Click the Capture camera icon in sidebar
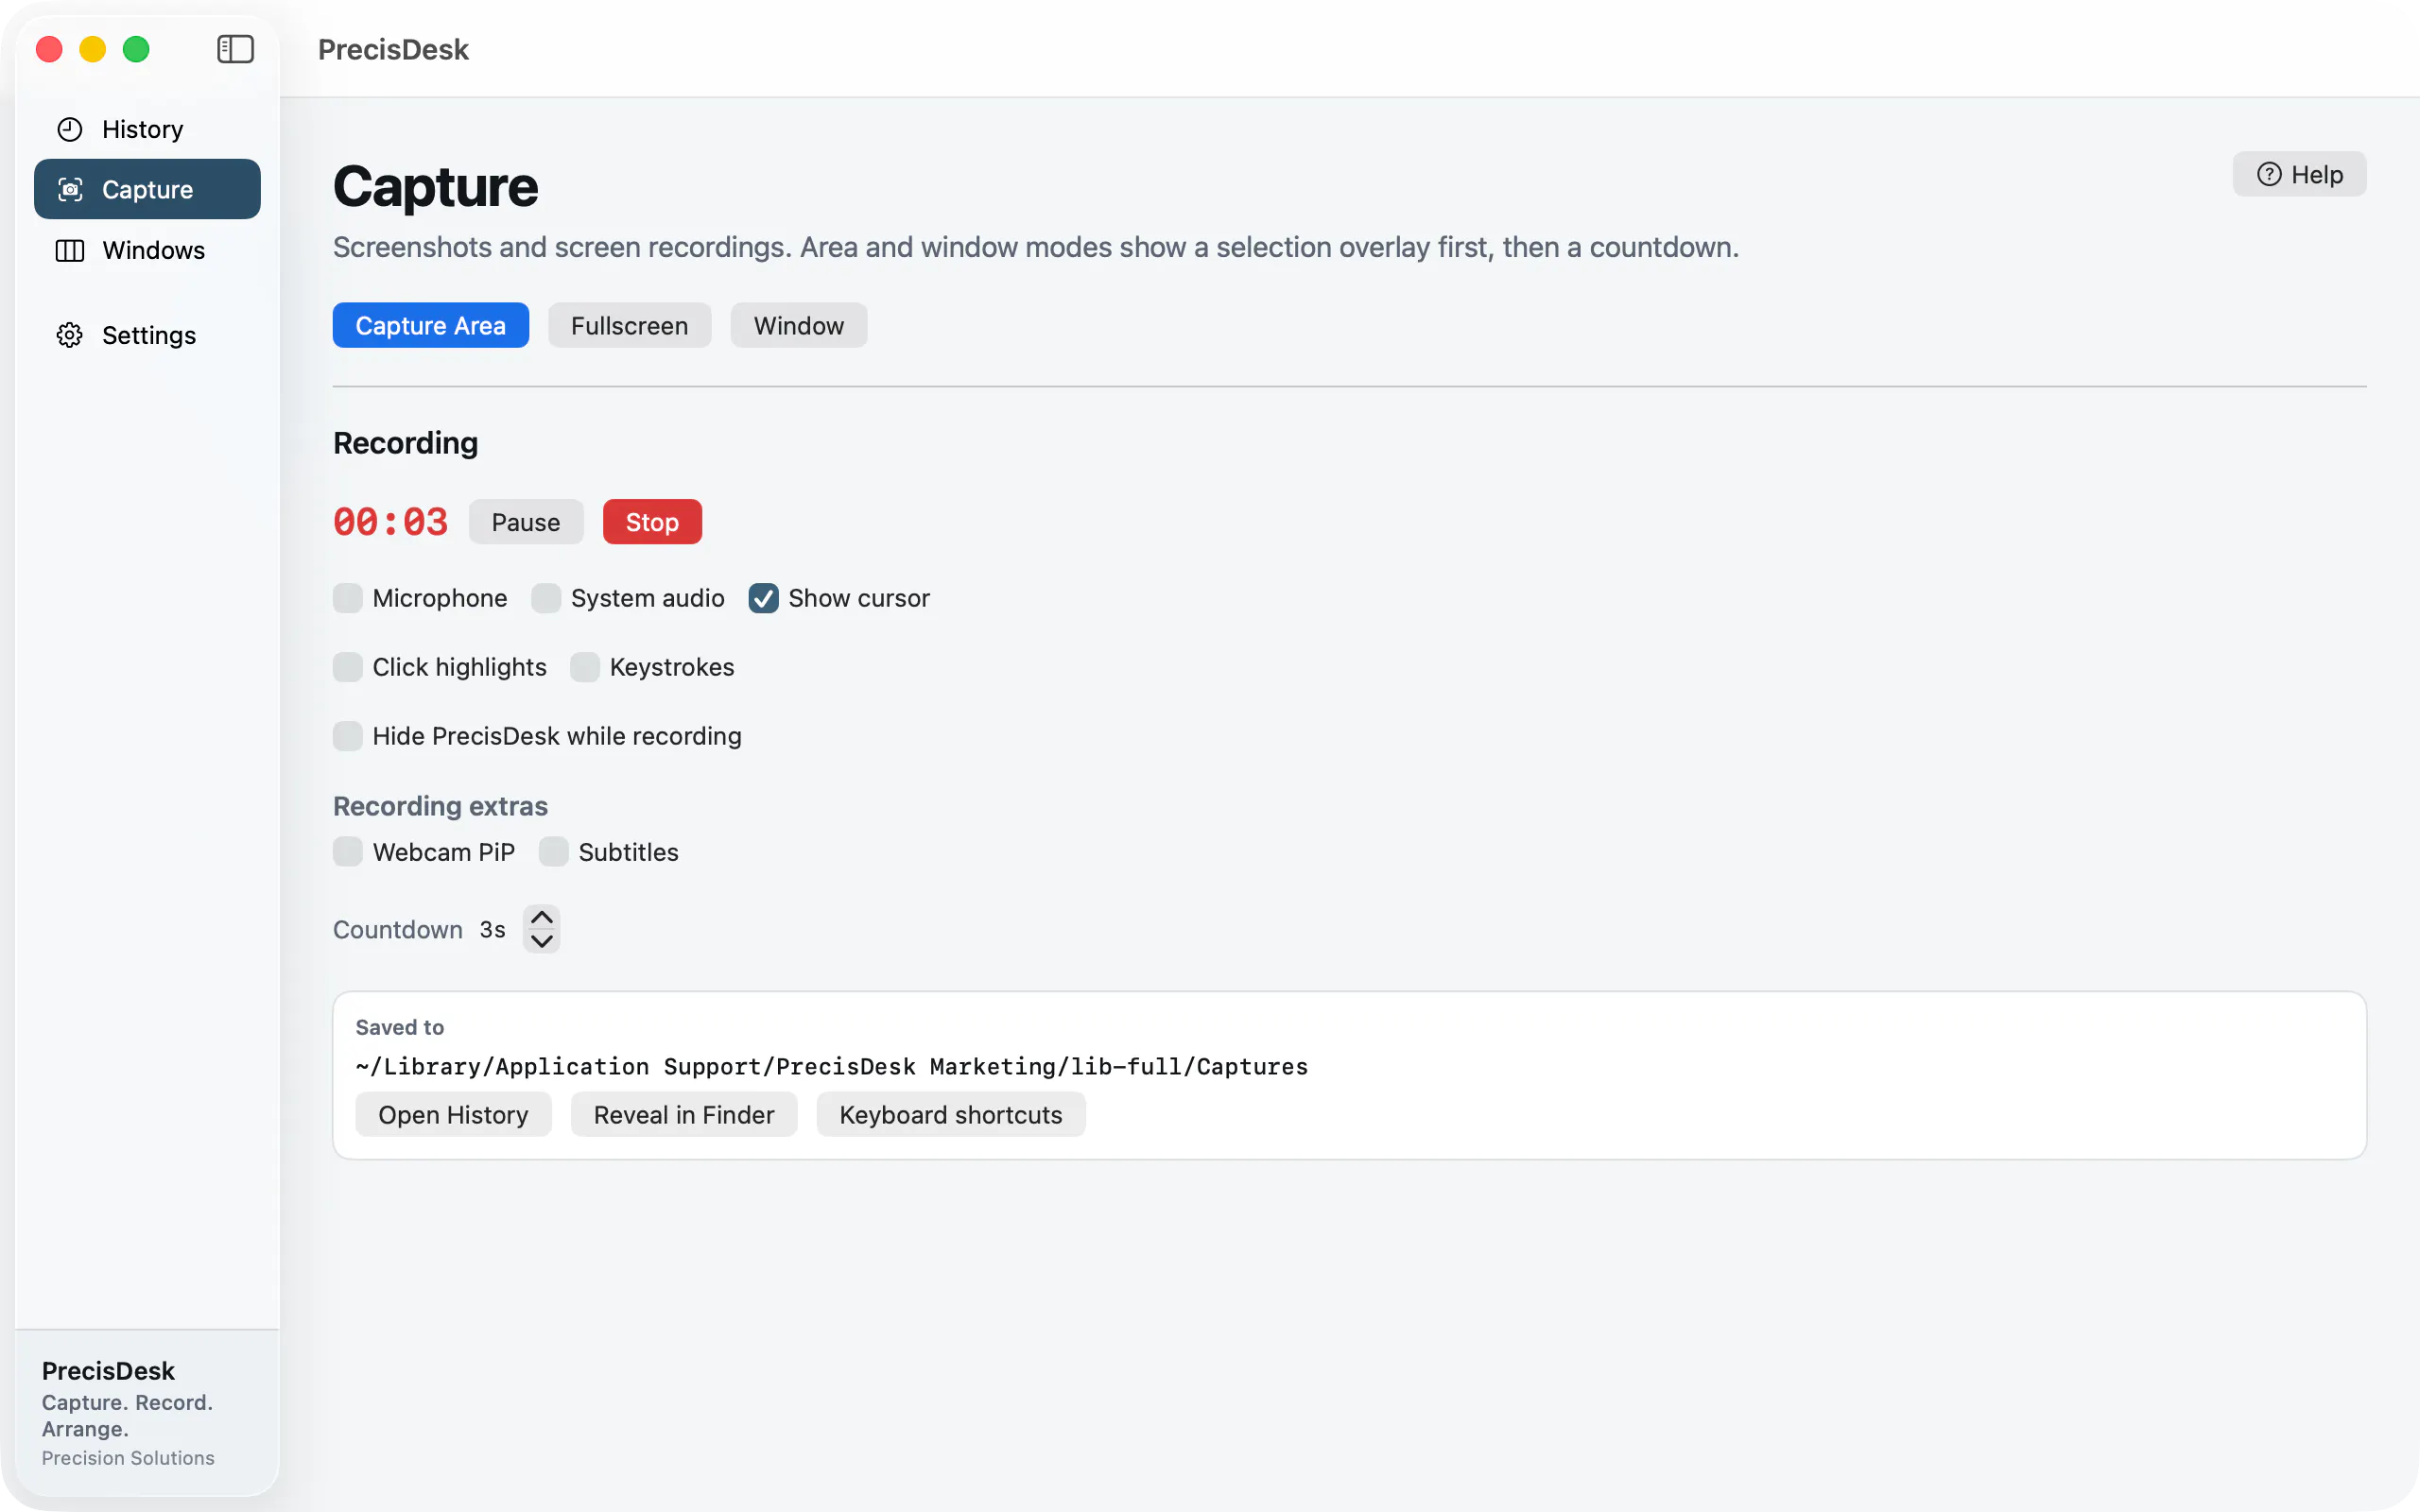This screenshot has height=1512, width=2420. pos(70,189)
